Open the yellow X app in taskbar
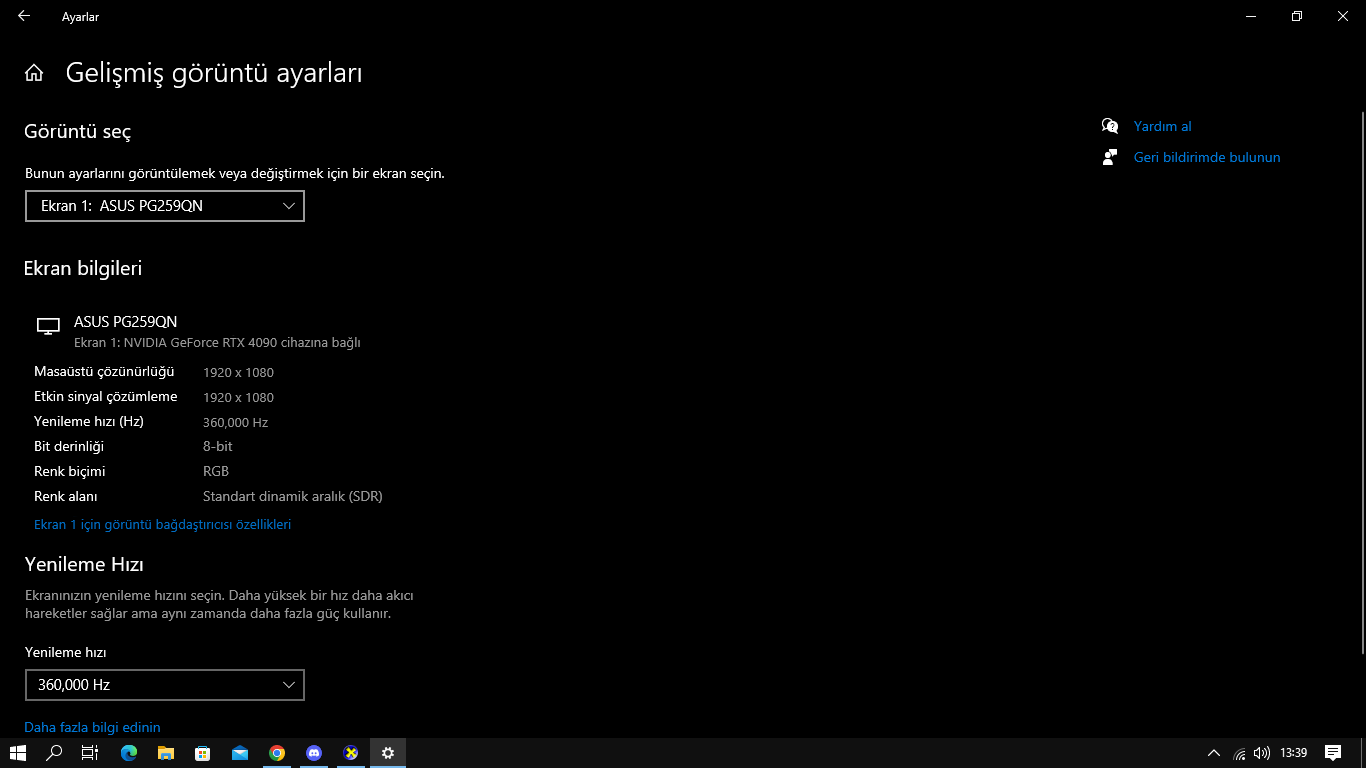The height and width of the screenshot is (768, 1366). (x=351, y=753)
